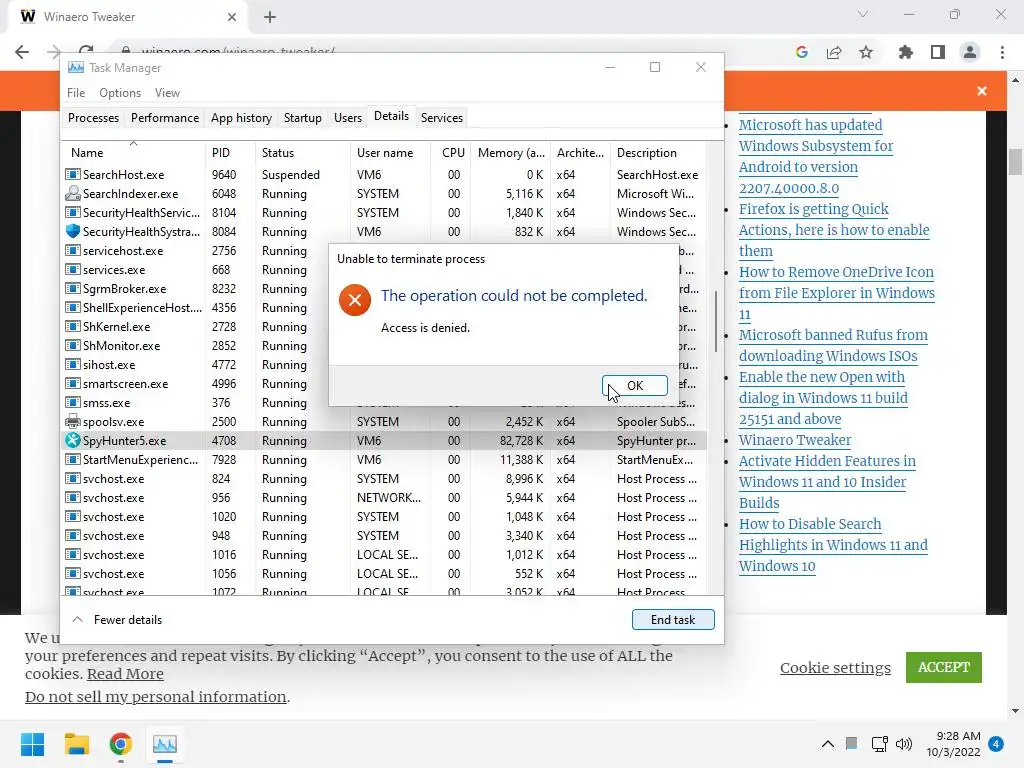Open the Winaero Tweaker sidebar link
Viewport: 1024px width, 768px height.
[x=795, y=440]
